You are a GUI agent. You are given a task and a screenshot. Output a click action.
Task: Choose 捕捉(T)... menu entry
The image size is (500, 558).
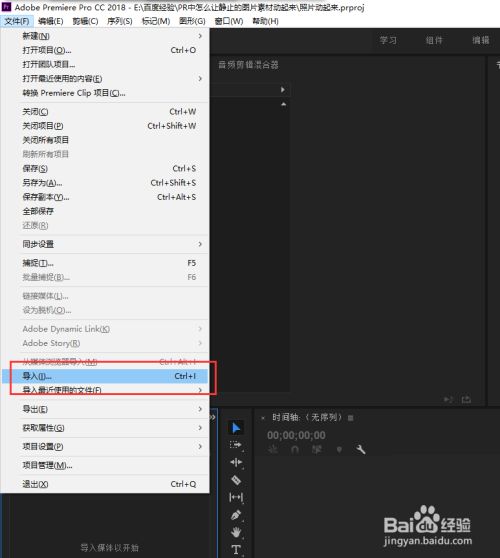[x=105, y=263]
